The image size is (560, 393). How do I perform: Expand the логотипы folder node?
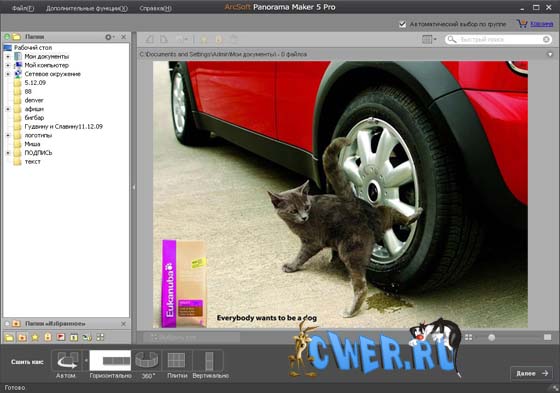8,135
